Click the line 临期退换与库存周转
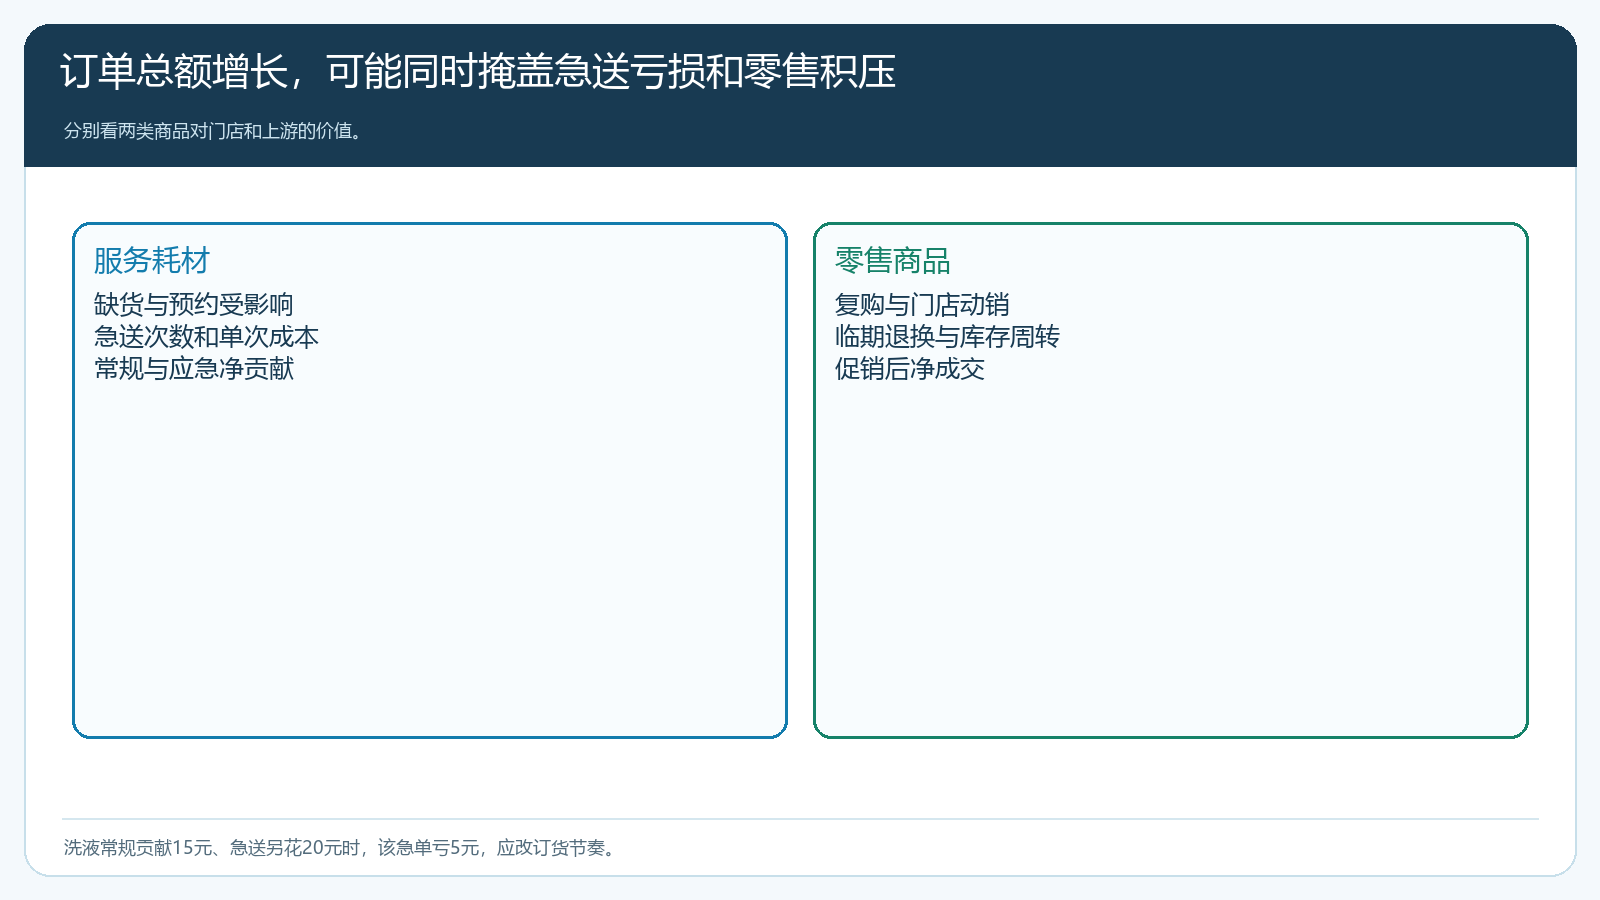1600x900 pixels. coord(947,336)
